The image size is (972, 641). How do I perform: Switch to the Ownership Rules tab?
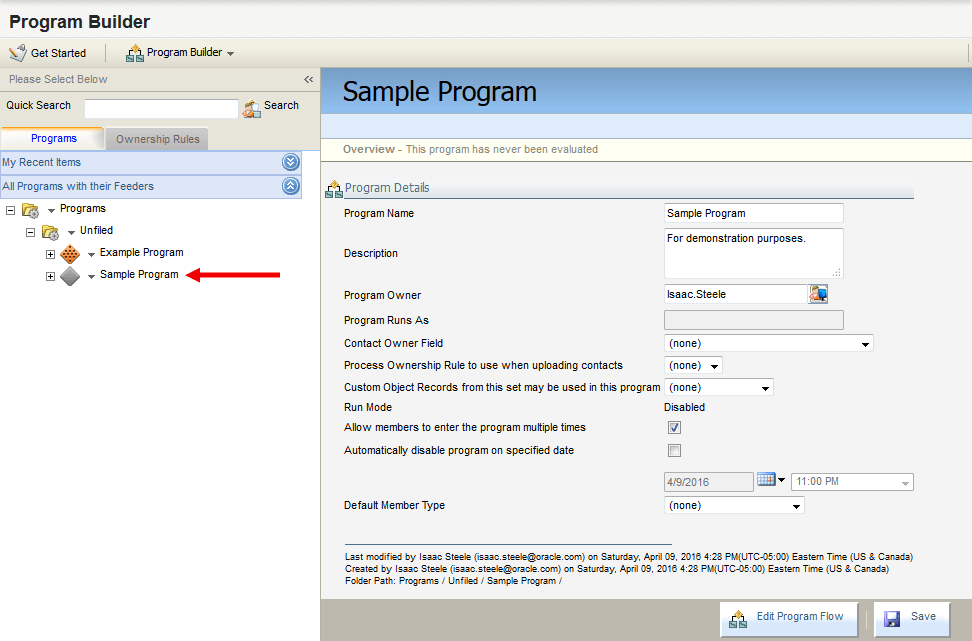[x=156, y=139]
